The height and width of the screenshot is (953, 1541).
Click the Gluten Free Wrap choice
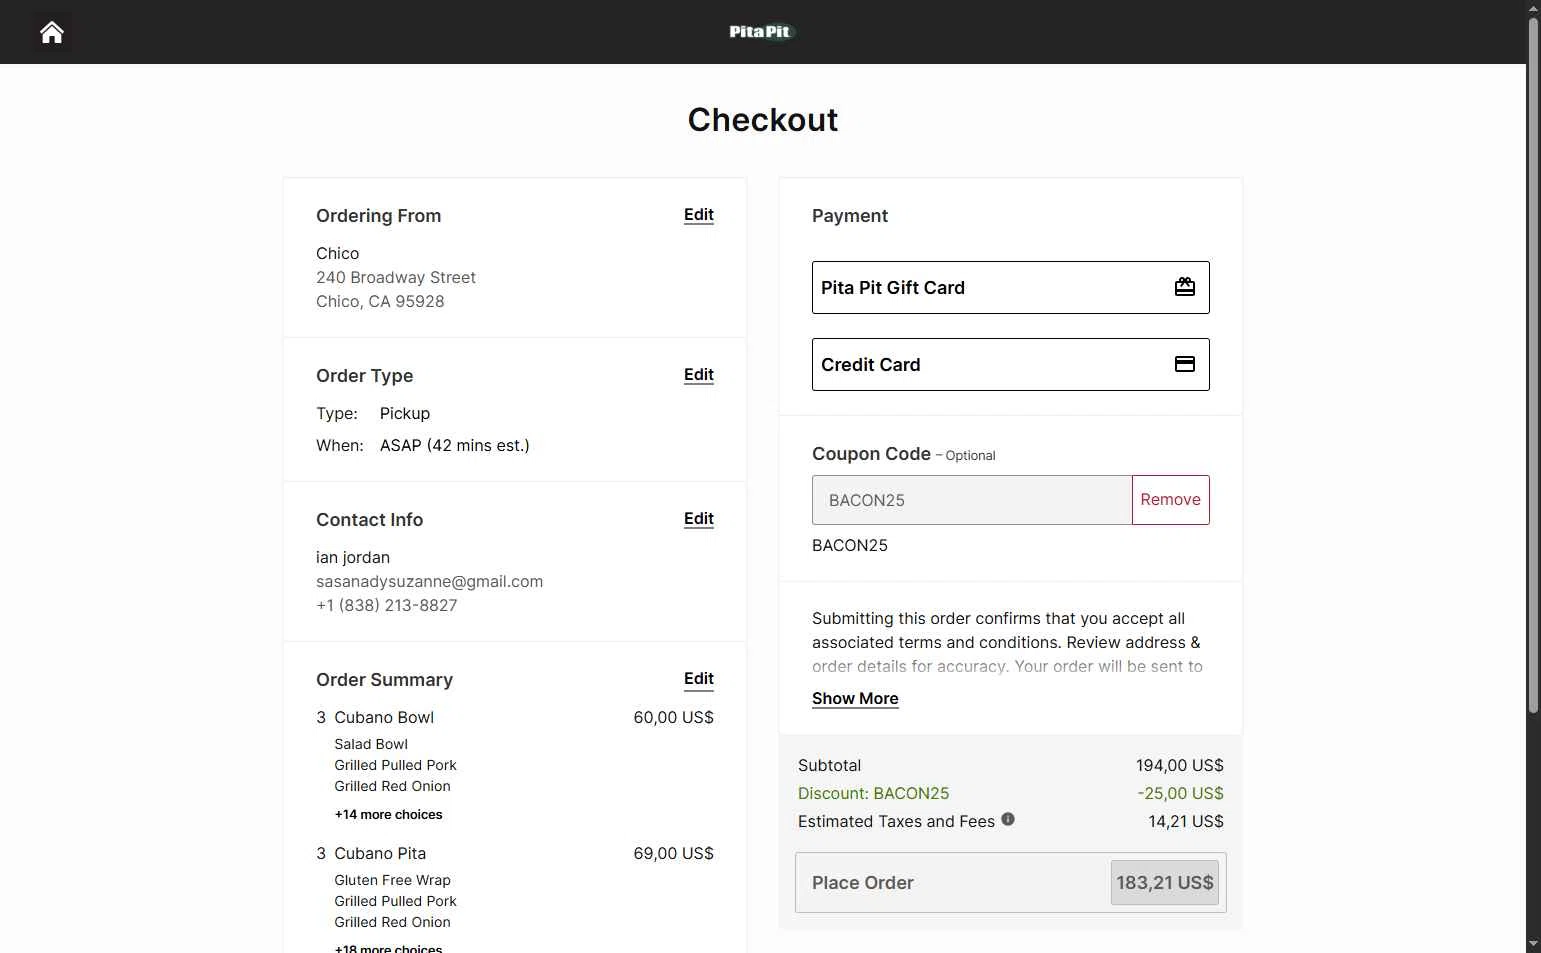tap(392, 880)
